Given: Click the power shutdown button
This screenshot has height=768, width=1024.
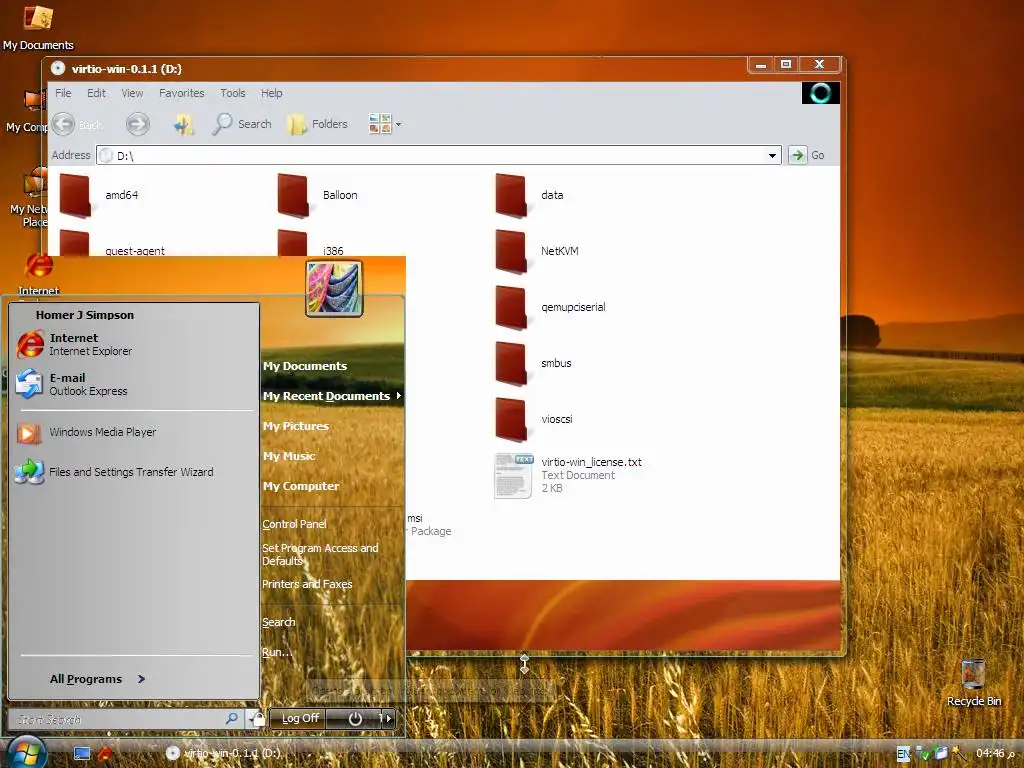Looking at the screenshot, I should [x=354, y=718].
